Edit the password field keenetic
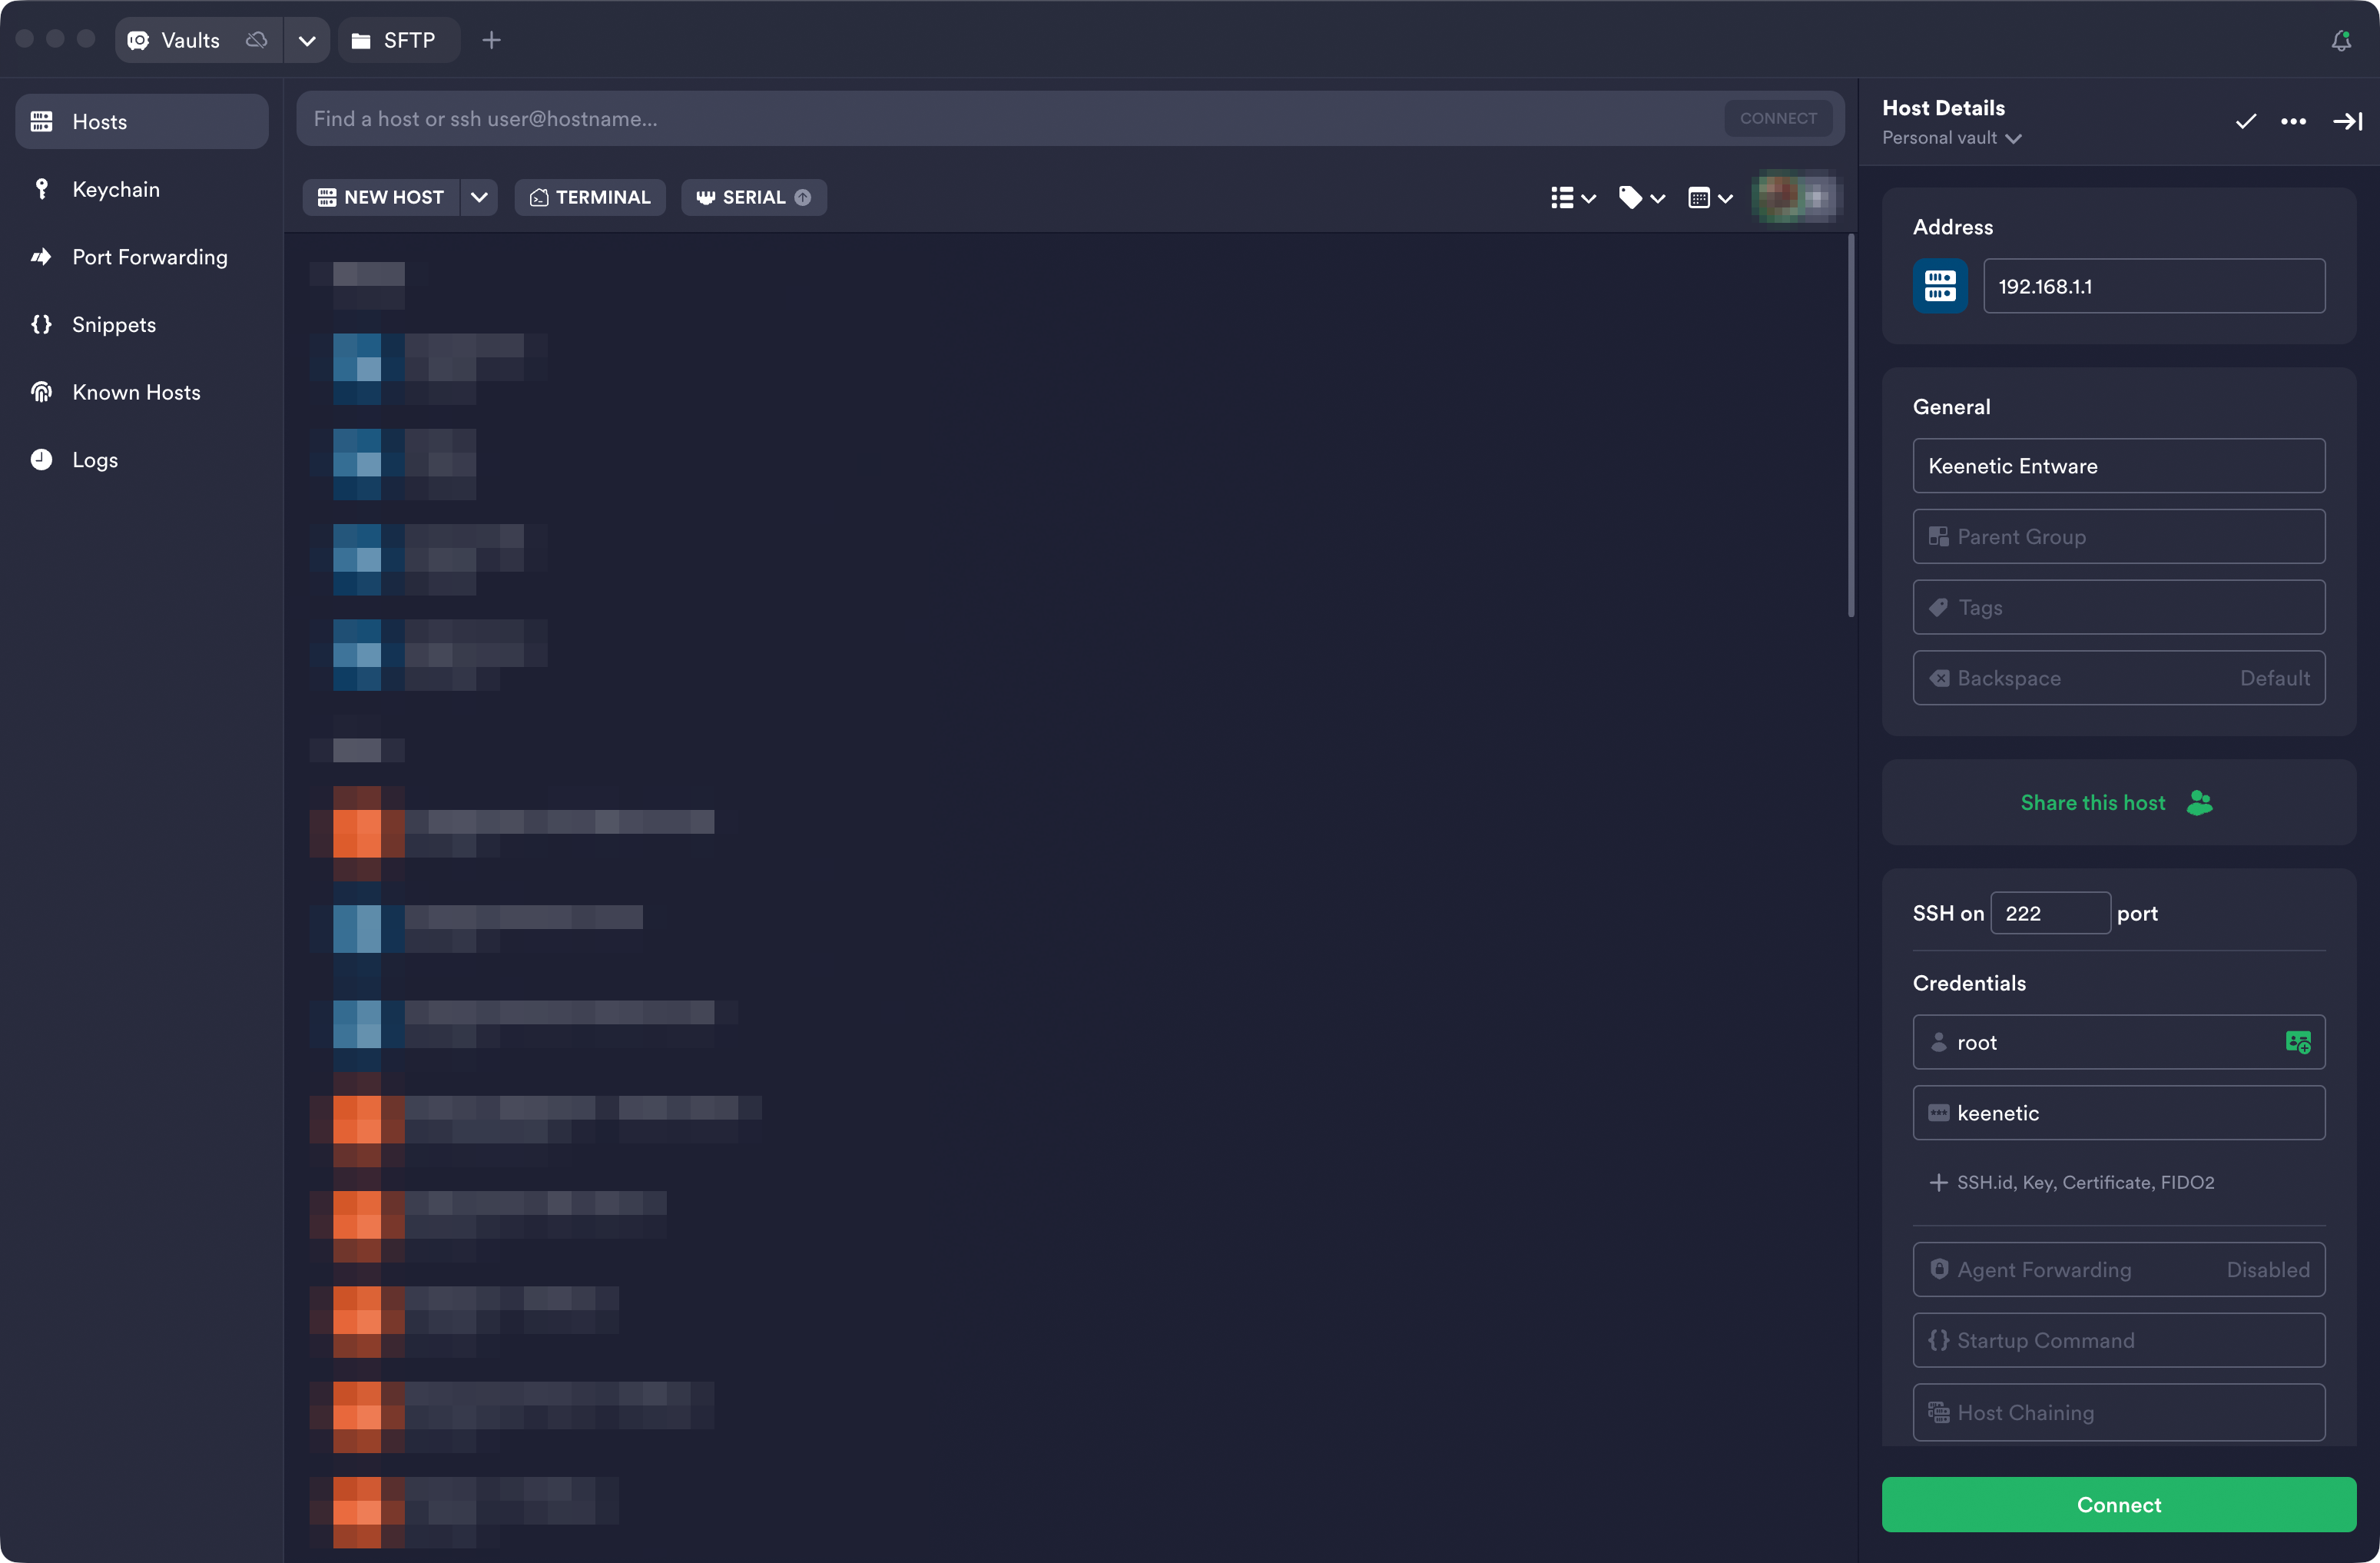 click(x=2118, y=1113)
